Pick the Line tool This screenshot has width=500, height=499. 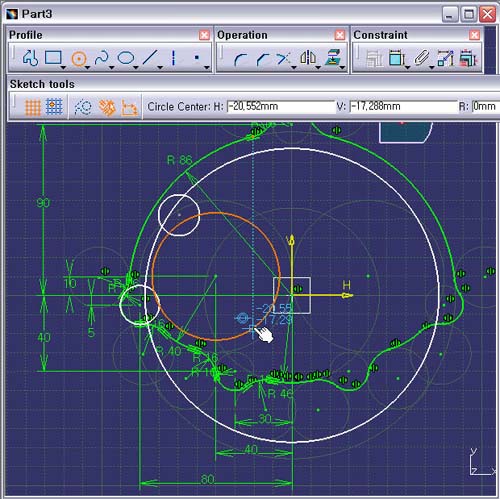coord(150,58)
